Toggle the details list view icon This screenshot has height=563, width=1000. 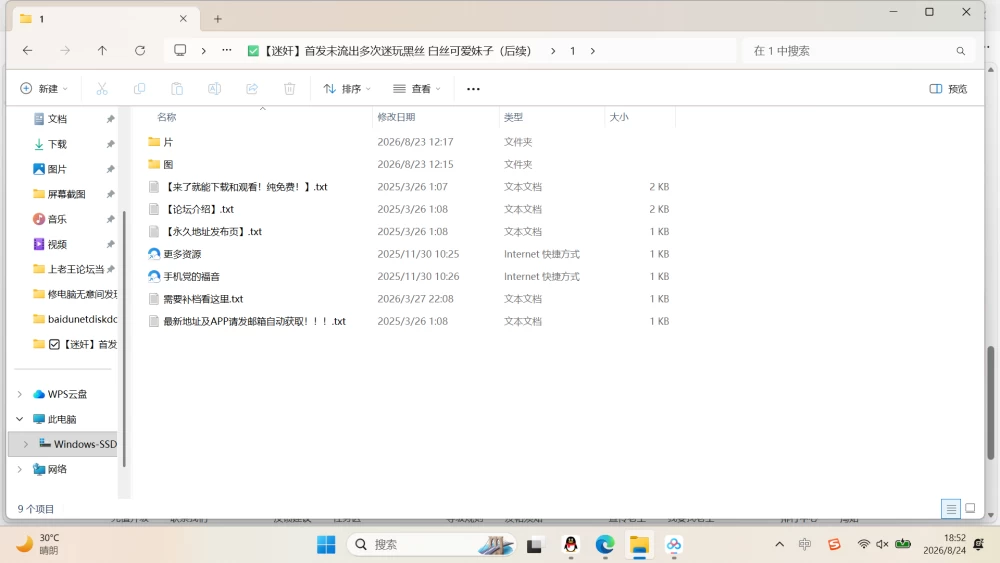951,508
